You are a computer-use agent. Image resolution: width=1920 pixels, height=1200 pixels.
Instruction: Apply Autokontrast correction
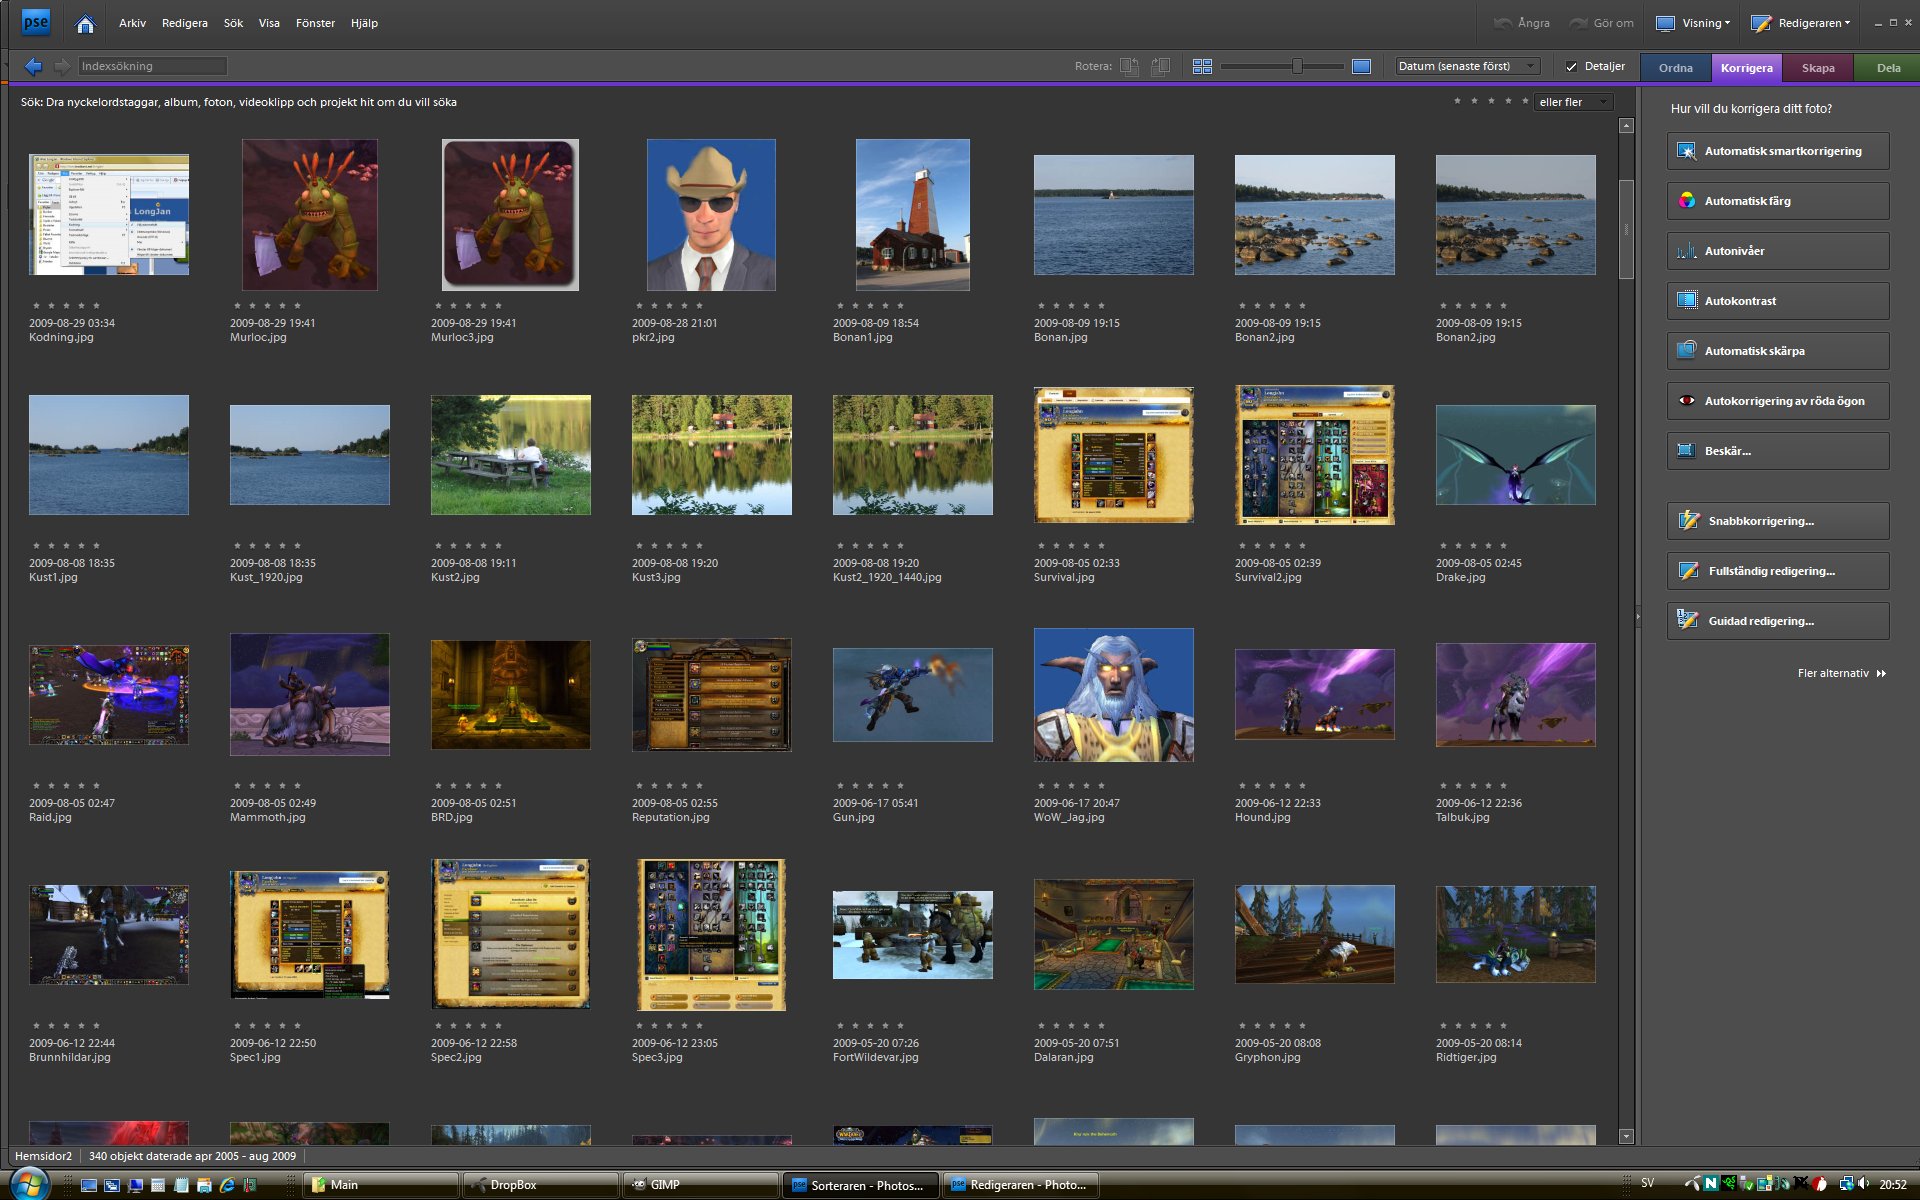click(x=1778, y=301)
